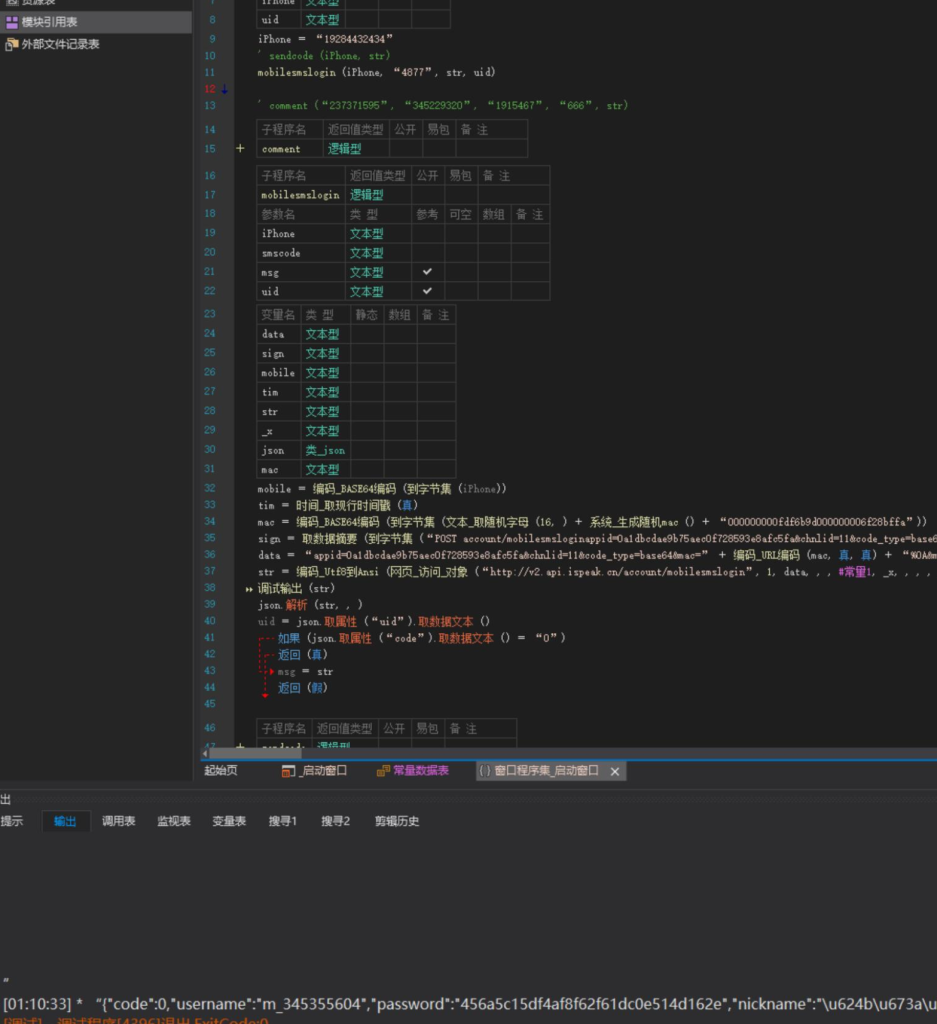Select 外部文件记录表 in the left tree

click(x=61, y=44)
